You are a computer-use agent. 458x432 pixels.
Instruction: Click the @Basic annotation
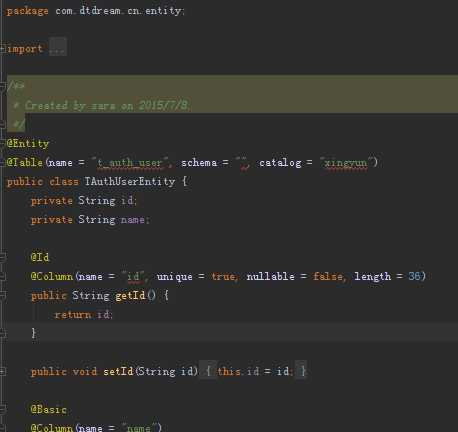coord(49,409)
